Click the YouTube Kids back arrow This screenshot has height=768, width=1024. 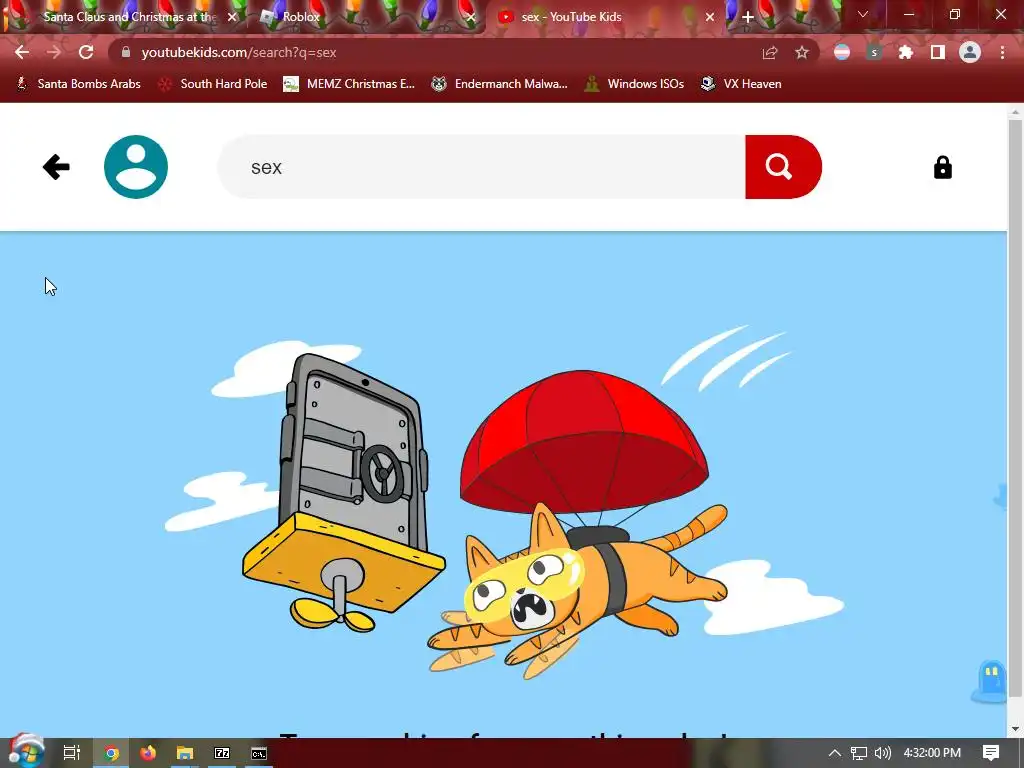[x=56, y=167]
